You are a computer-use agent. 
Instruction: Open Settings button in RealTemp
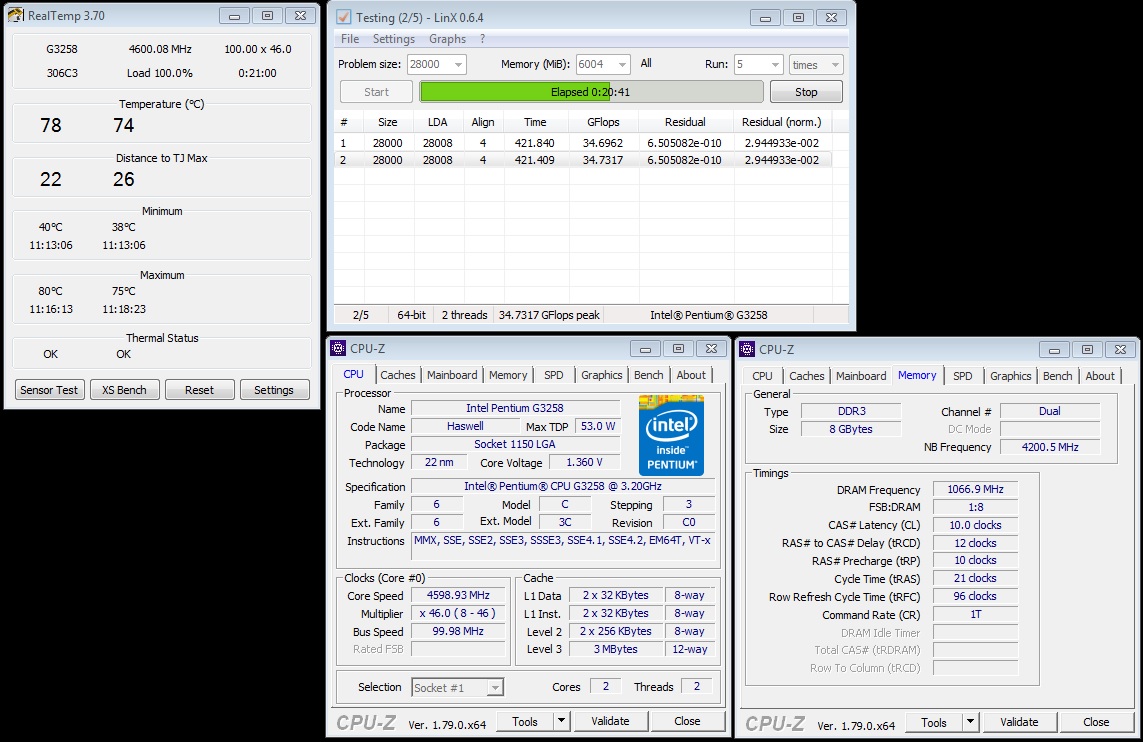(x=274, y=390)
